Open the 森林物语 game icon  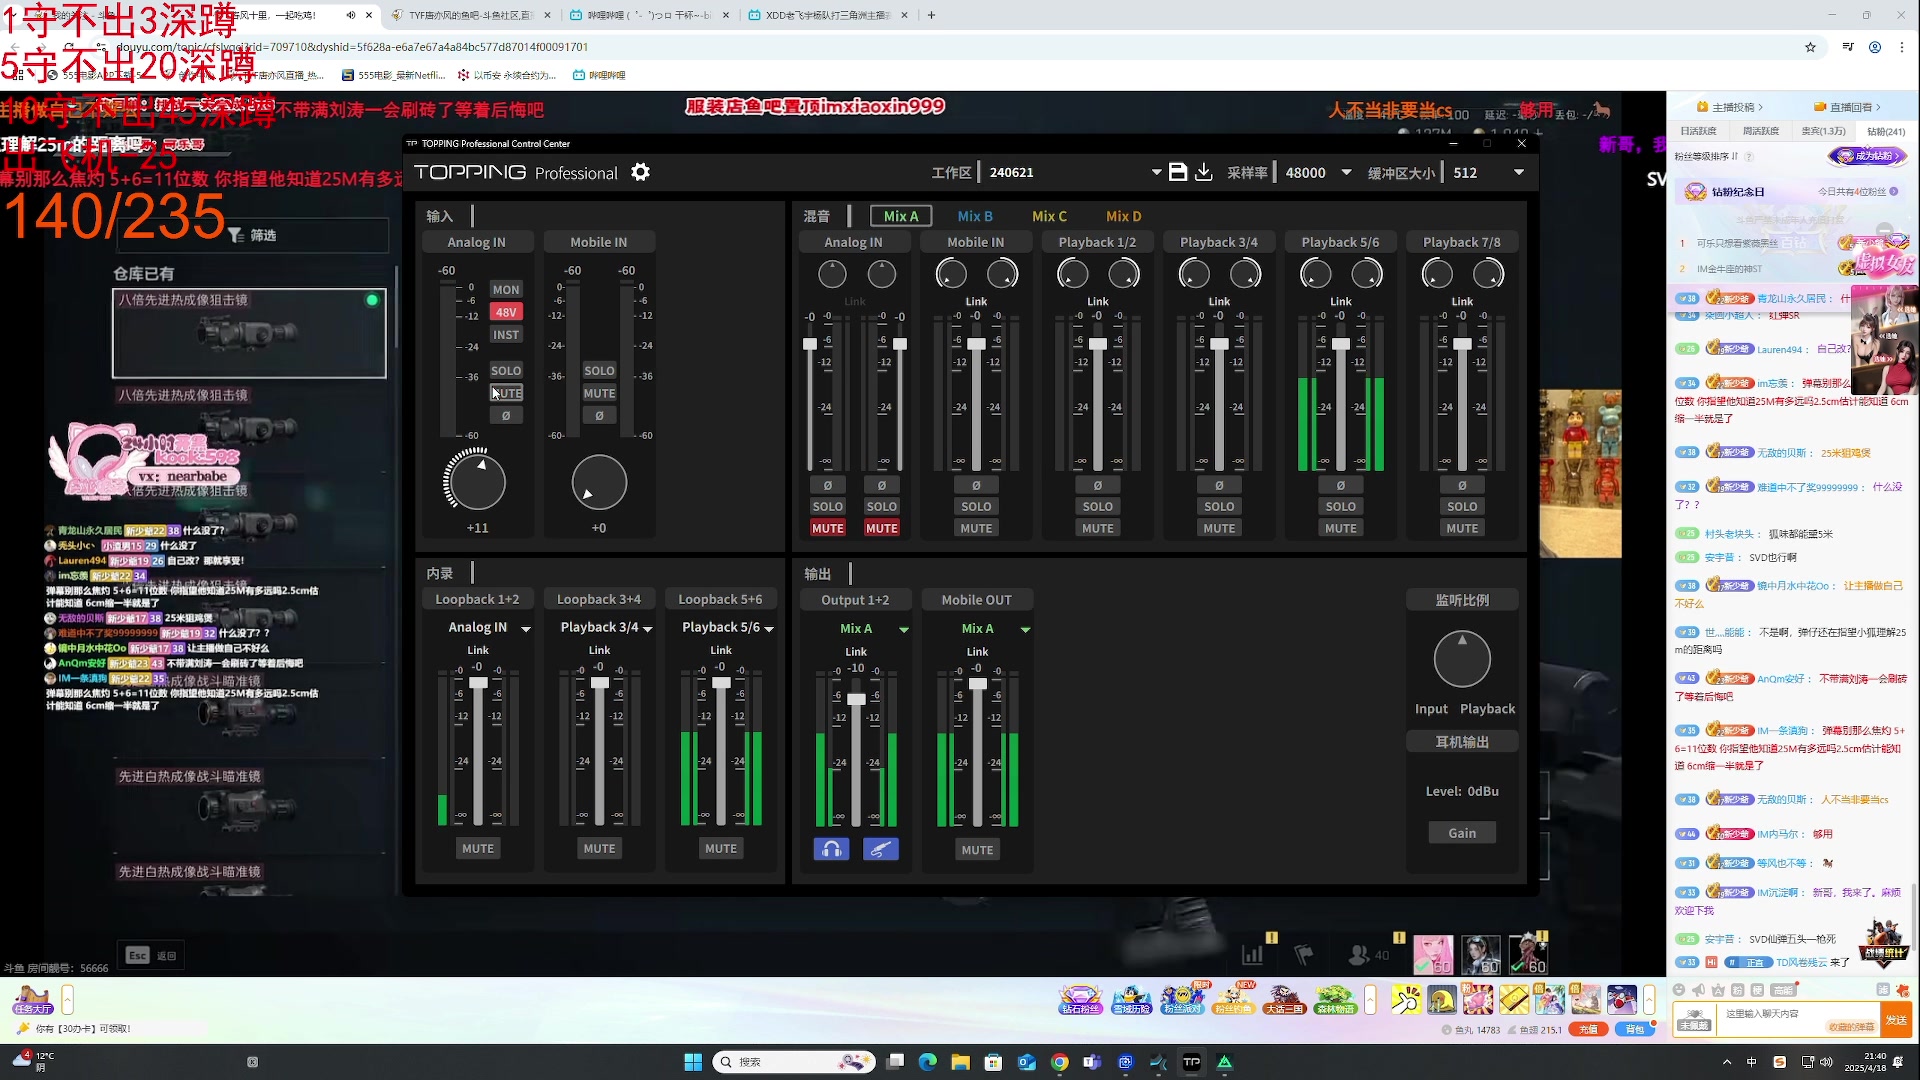pyautogui.click(x=1335, y=999)
